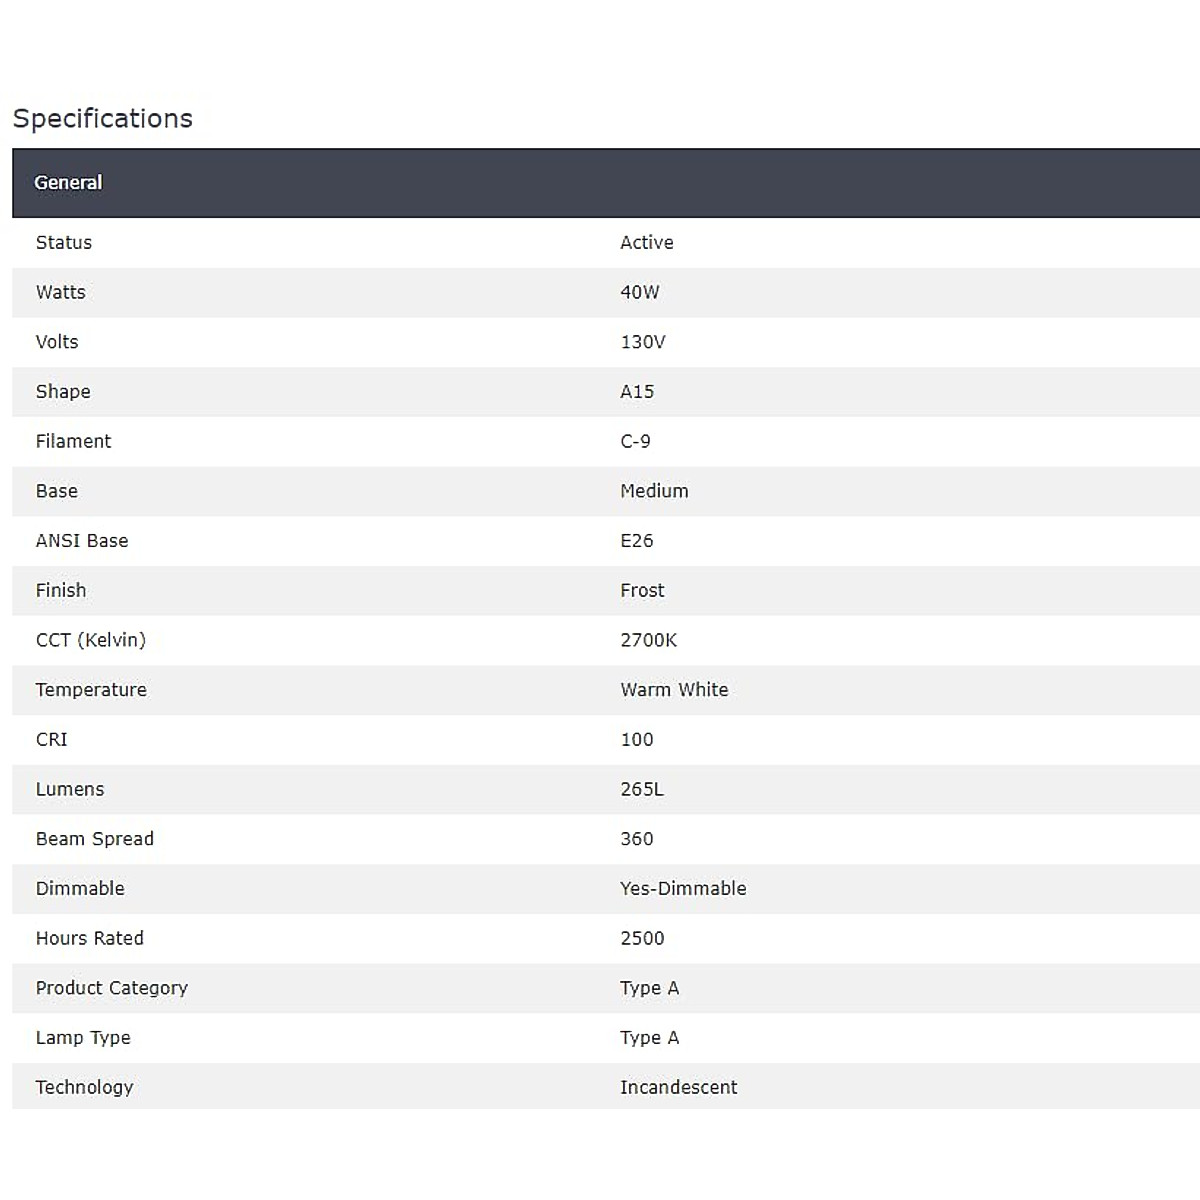Select the 2700K CCT value
The width and height of the screenshot is (1200, 1200).
click(x=648, y=640)
